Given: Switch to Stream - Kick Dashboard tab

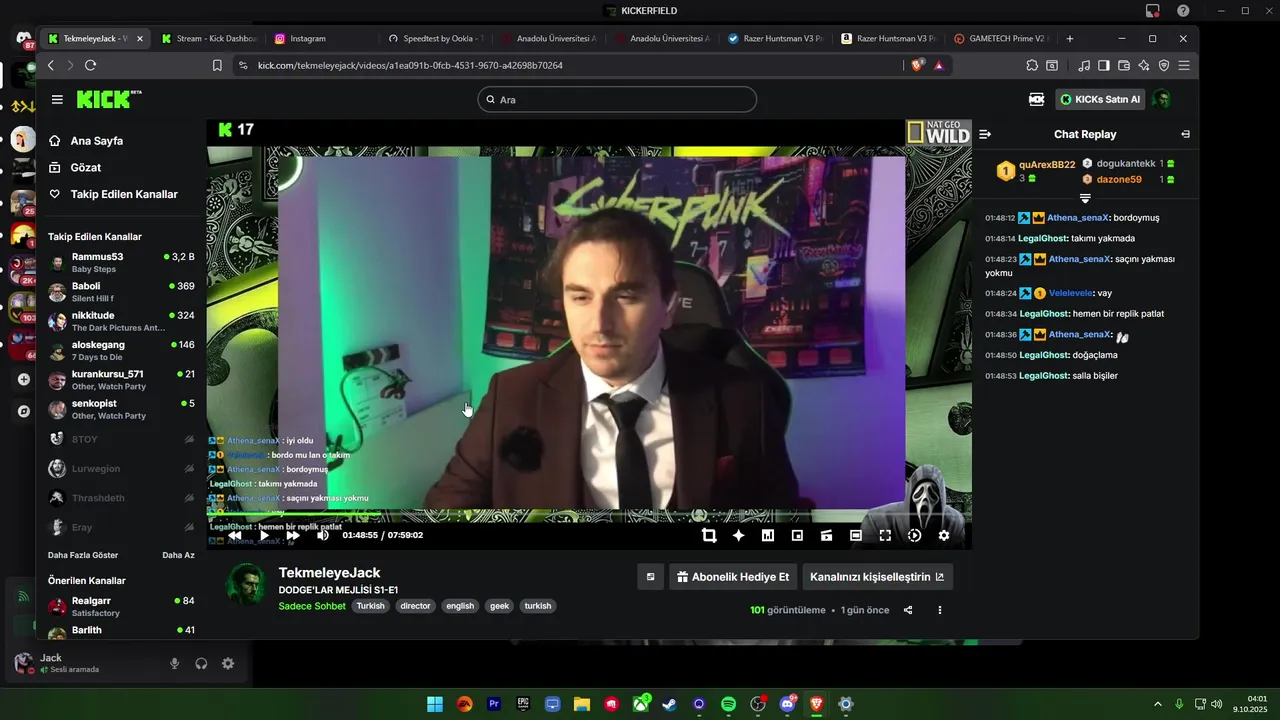Looking at the screenshot, I should 209,39.
